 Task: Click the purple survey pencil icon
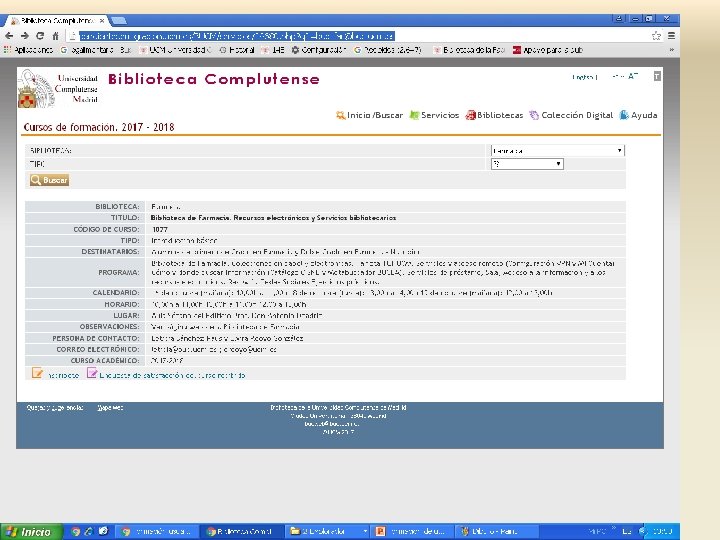pyautogui.click(x=92, y=374)
